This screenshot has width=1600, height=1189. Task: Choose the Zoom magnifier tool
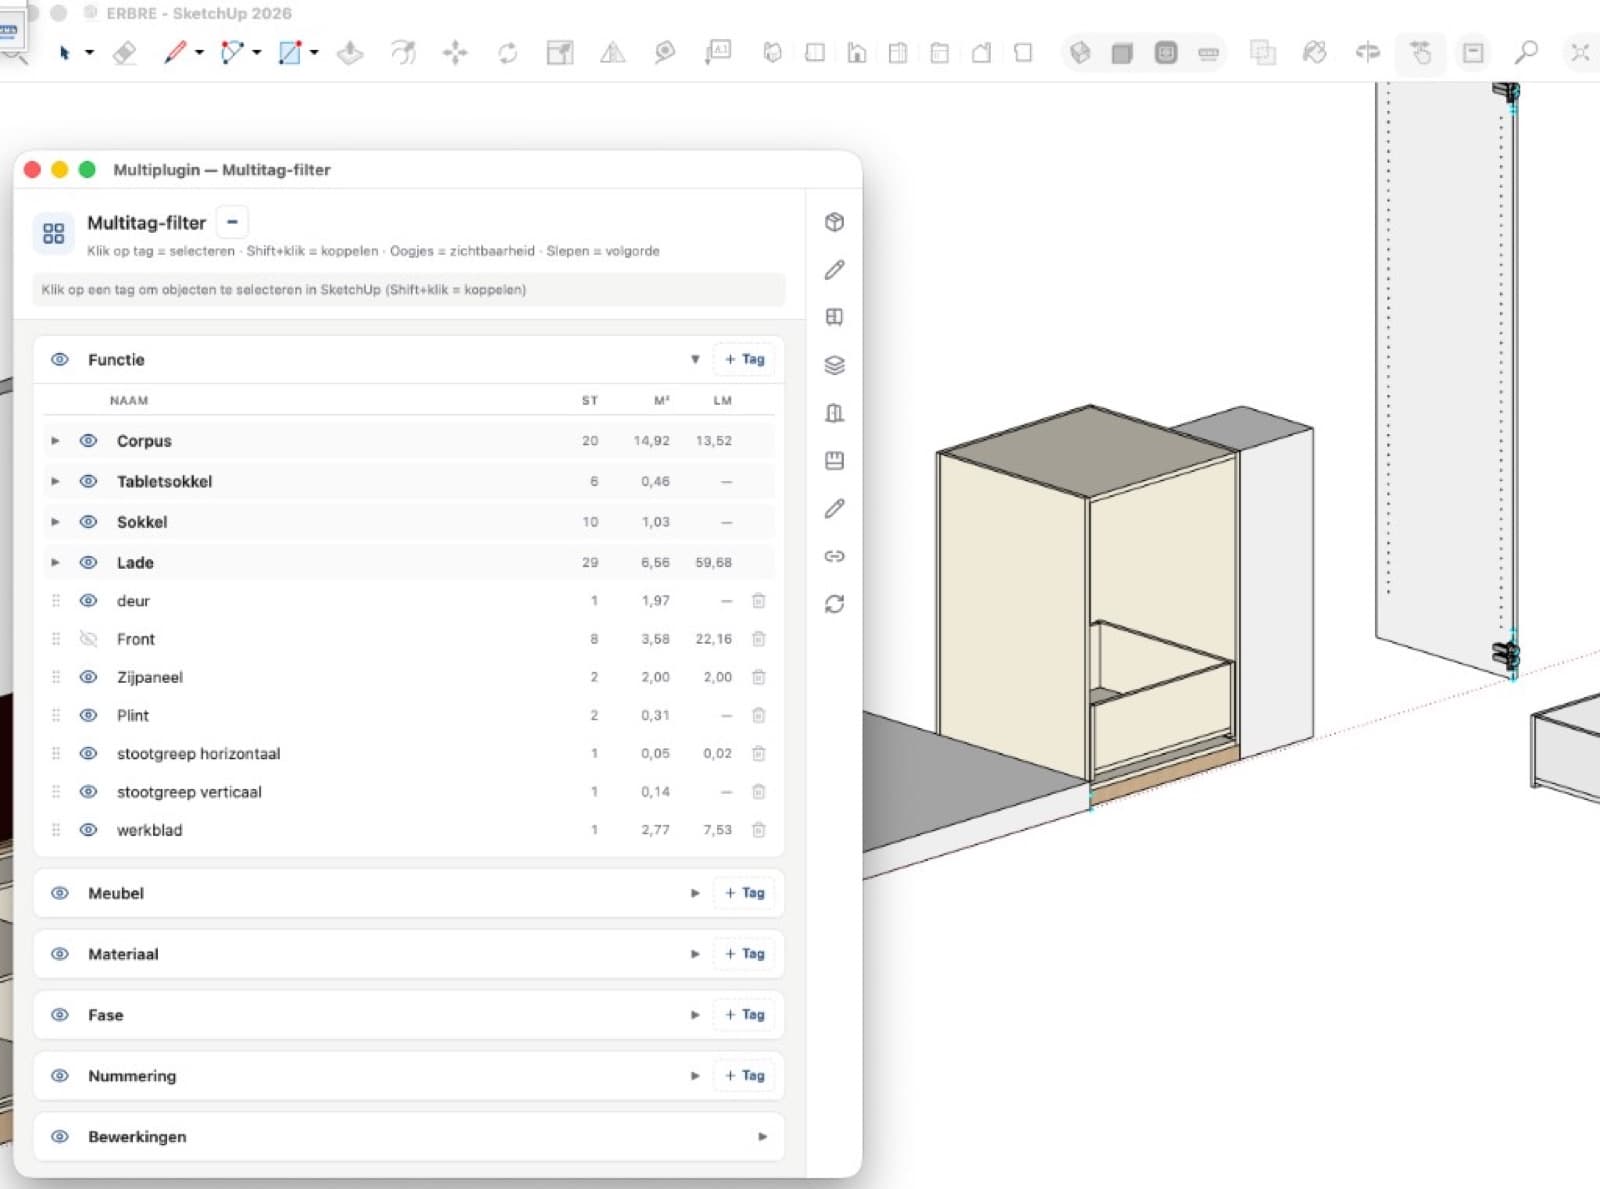point(1526,52)
